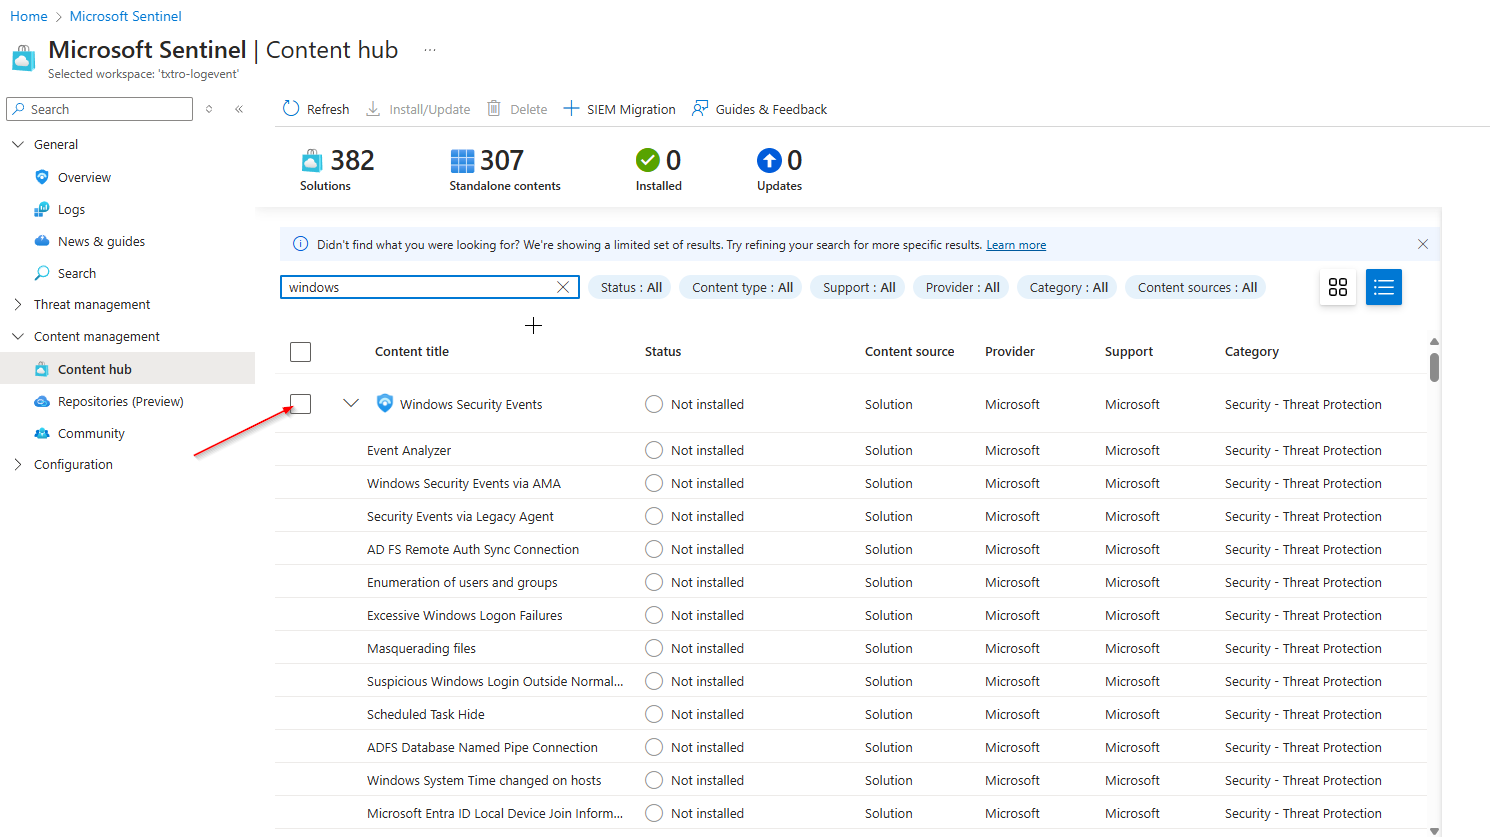1490x837 pixels.
Task: Go to Overview in sidebar
Action: coord(84,178)
